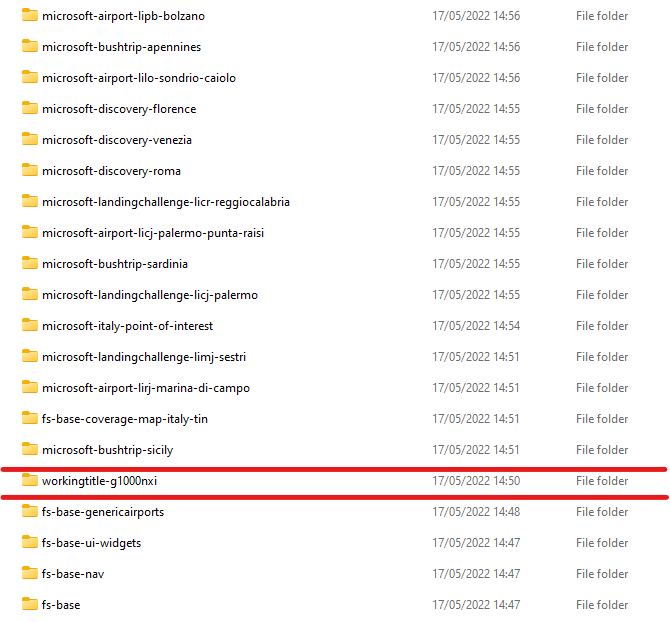Click folder icon of microsoft-discovery-florence
Image resolution: width=670 pixels, height=622 pixels.
(29, 108)
